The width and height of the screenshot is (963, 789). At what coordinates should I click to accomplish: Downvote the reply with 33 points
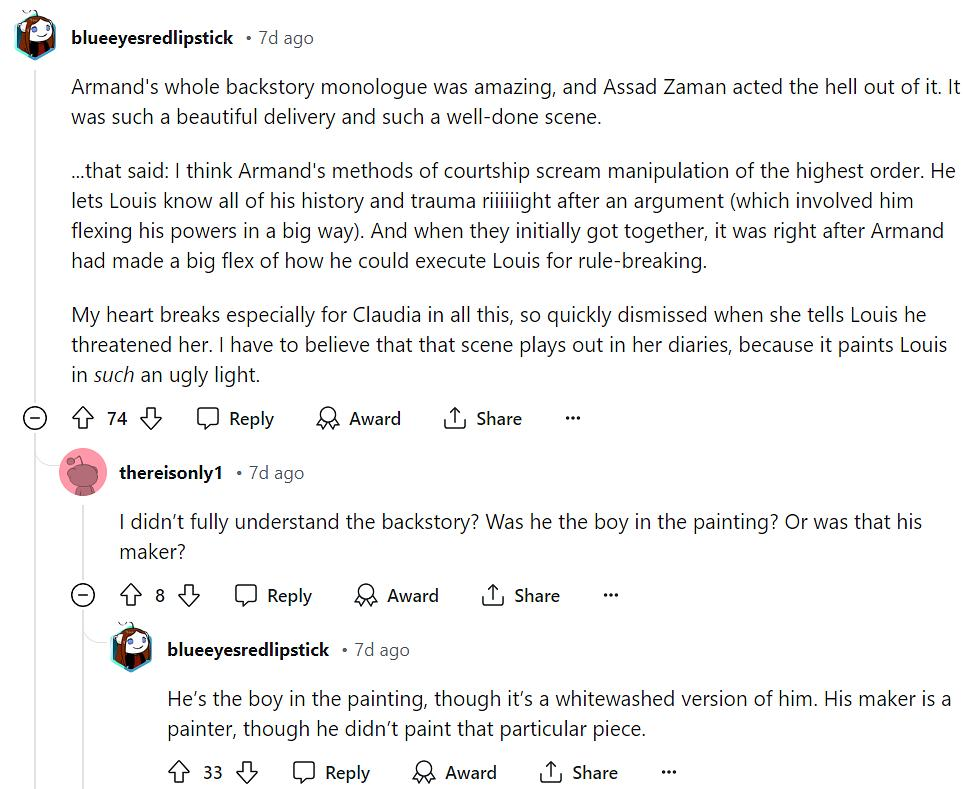246,773
